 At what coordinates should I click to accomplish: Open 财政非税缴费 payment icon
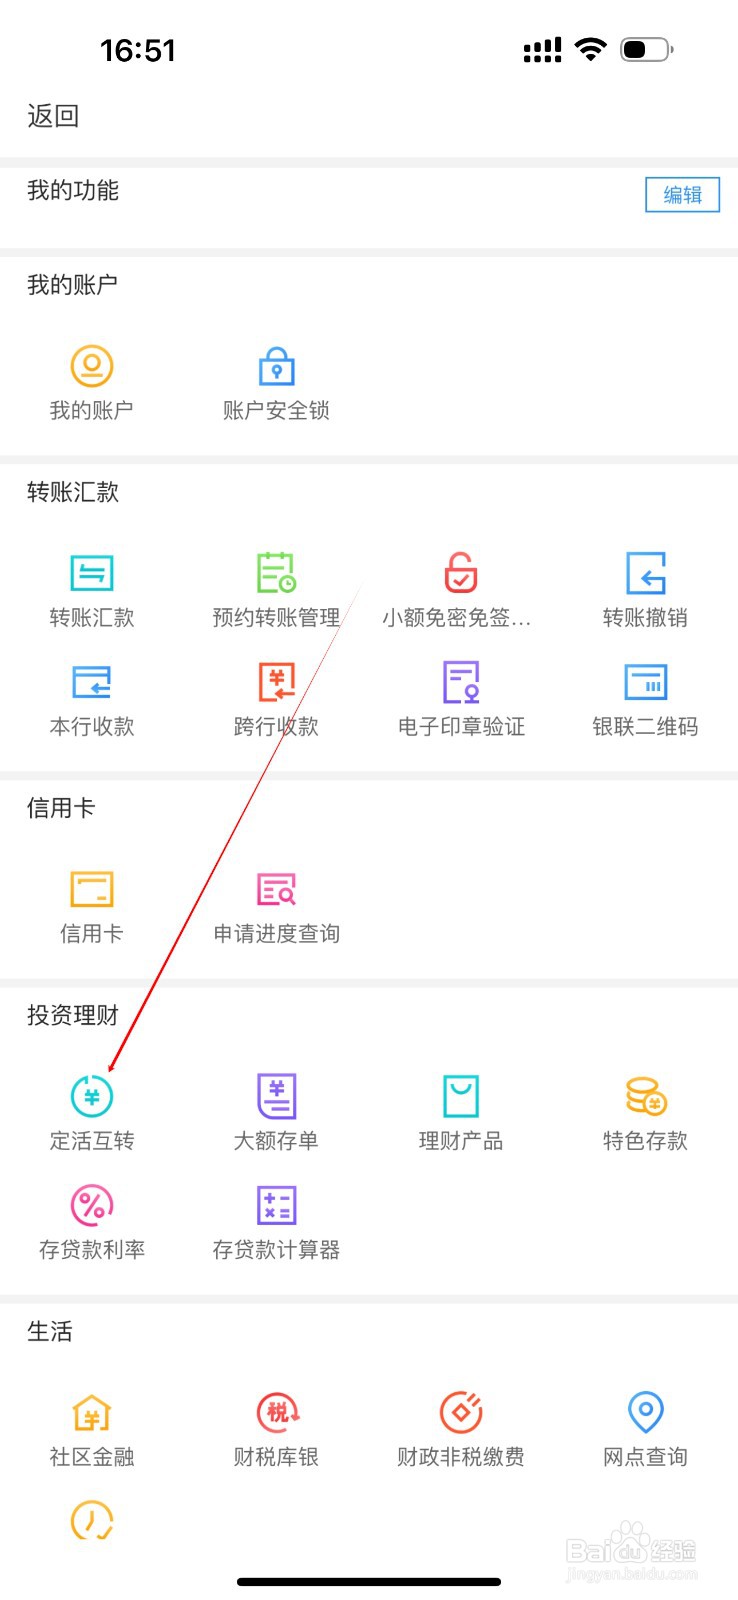(461, 1412)
